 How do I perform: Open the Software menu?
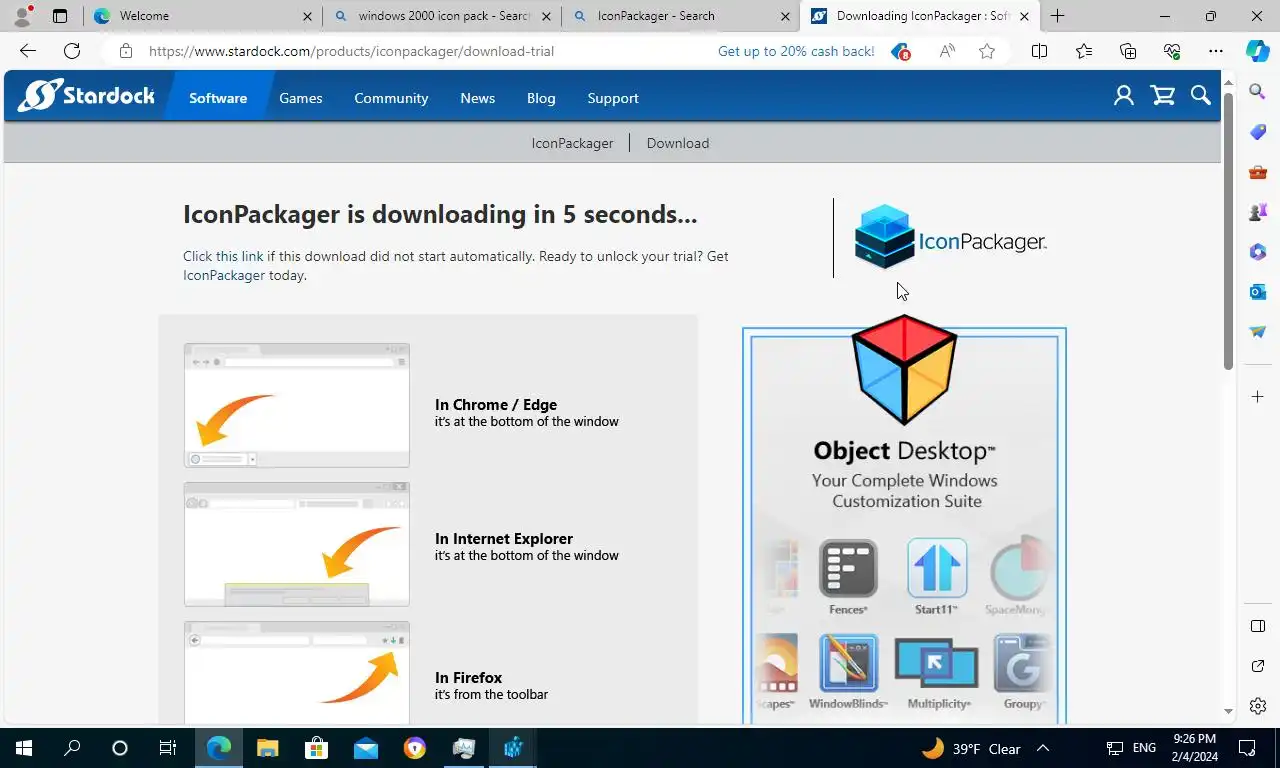[218, 98]
